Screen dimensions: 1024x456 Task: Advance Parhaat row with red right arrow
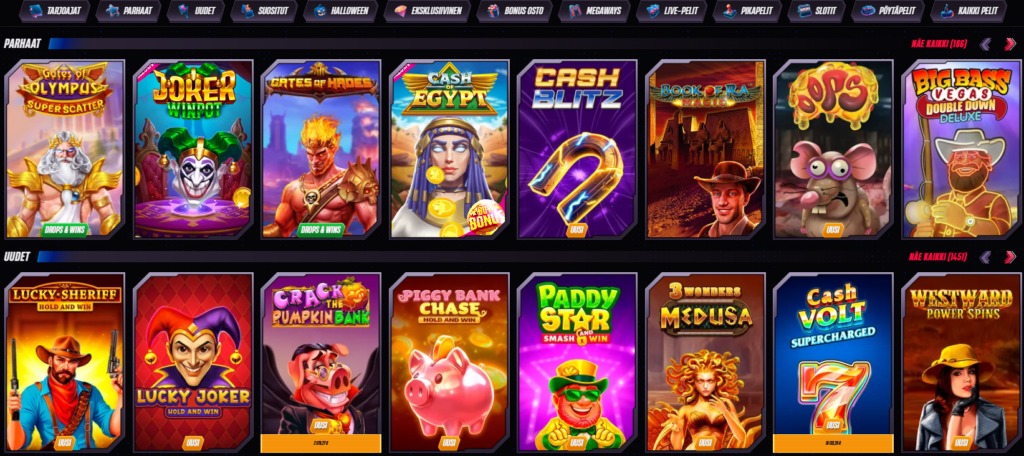click(1010, 44)
